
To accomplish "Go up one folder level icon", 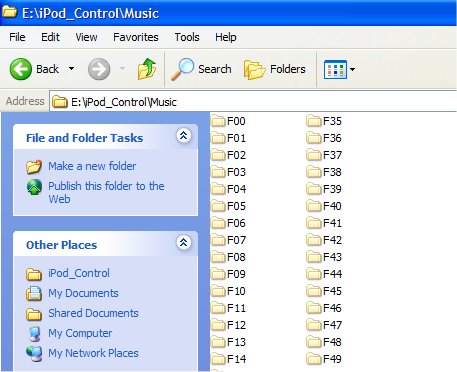I will pos(147,69).
